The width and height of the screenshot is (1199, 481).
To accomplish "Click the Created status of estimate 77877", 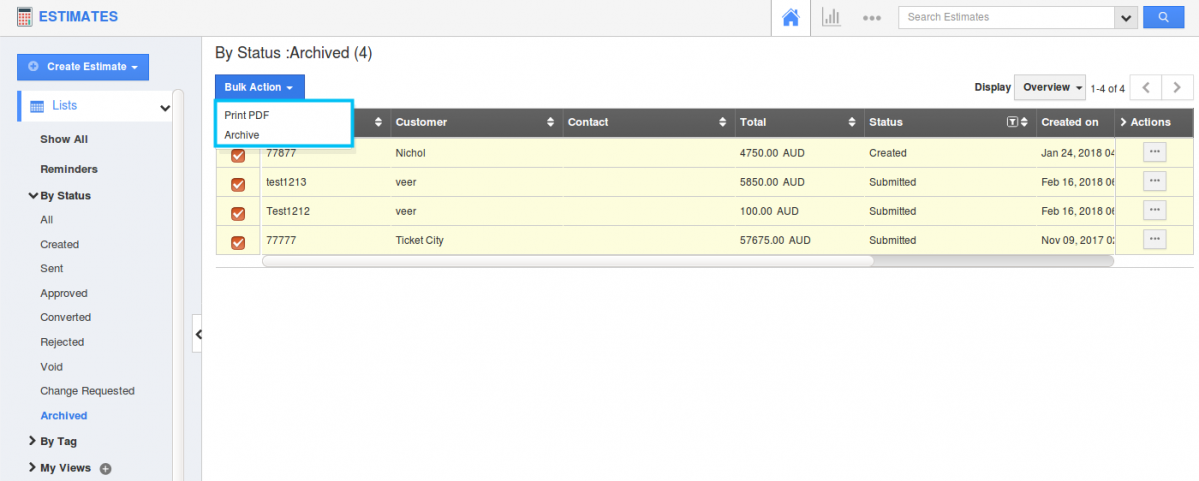I will pos(887,153).
